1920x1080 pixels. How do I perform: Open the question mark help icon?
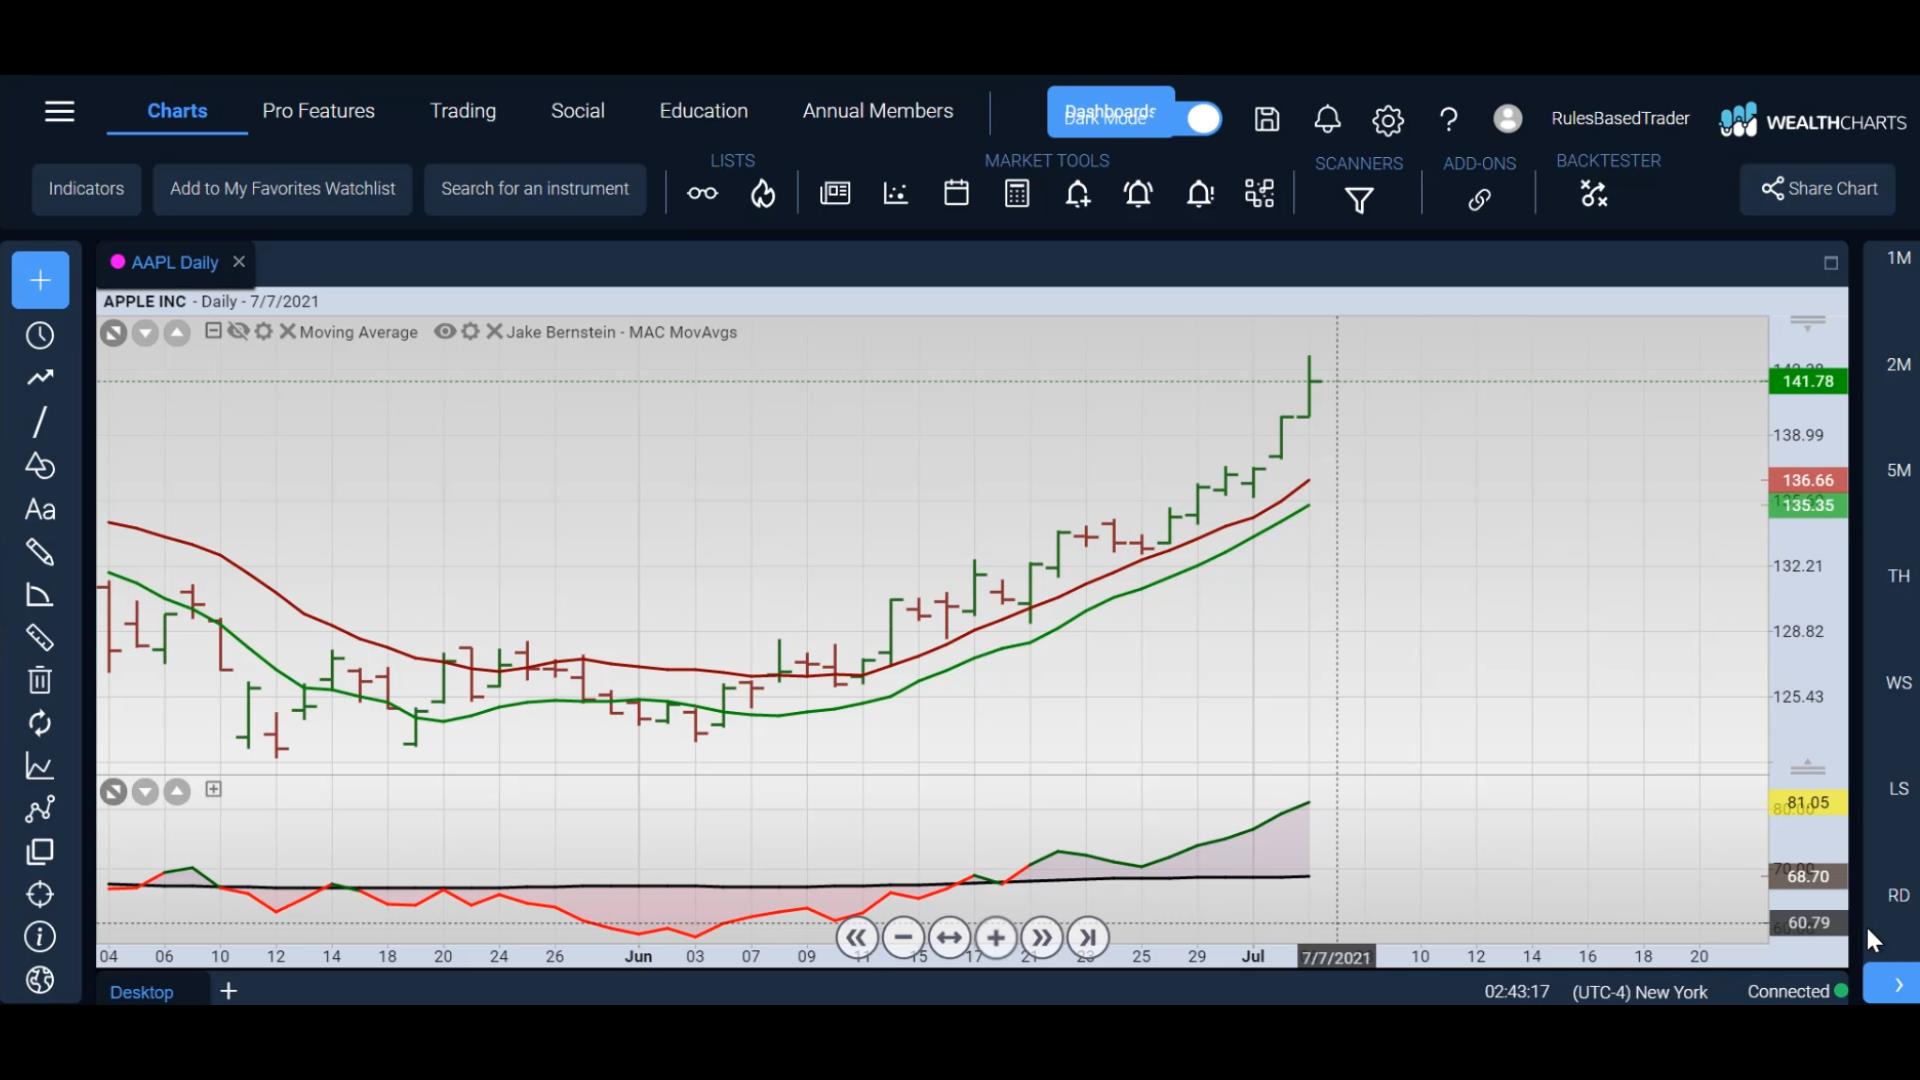(1448, 120)
